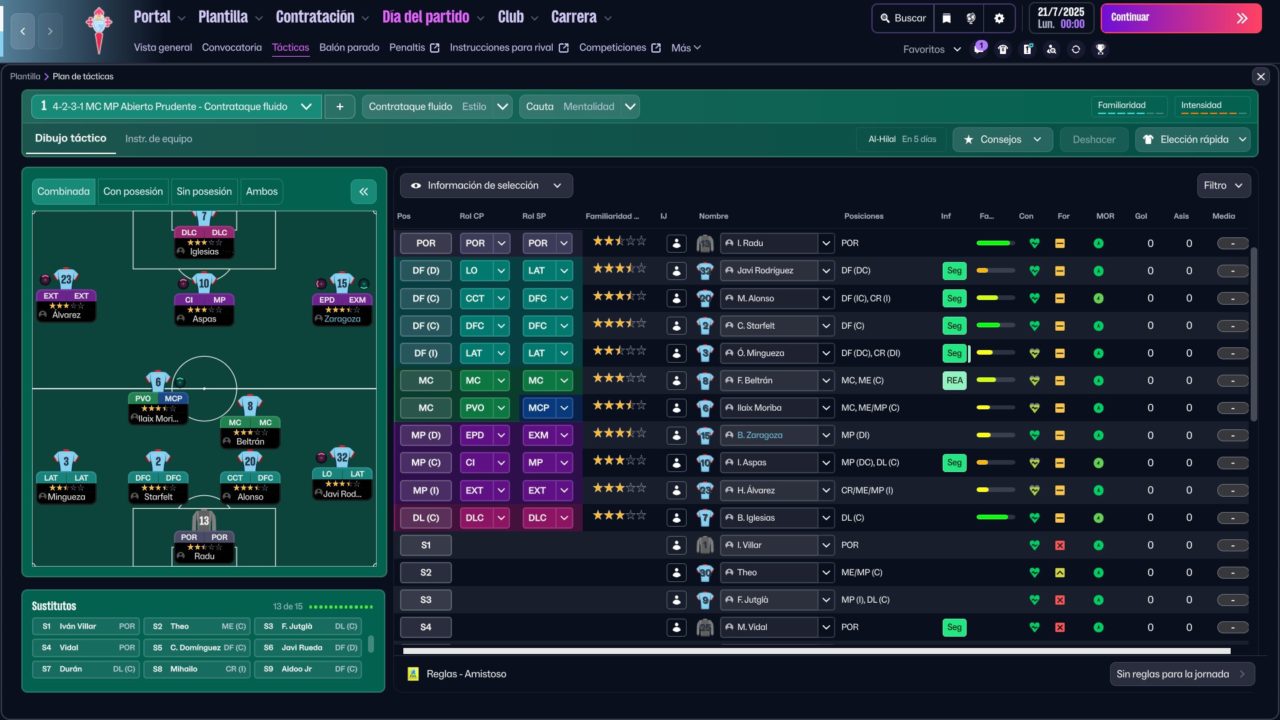Click the Buscar search field
Screen dimensions: 1280x720
click(x=902, y=18)
